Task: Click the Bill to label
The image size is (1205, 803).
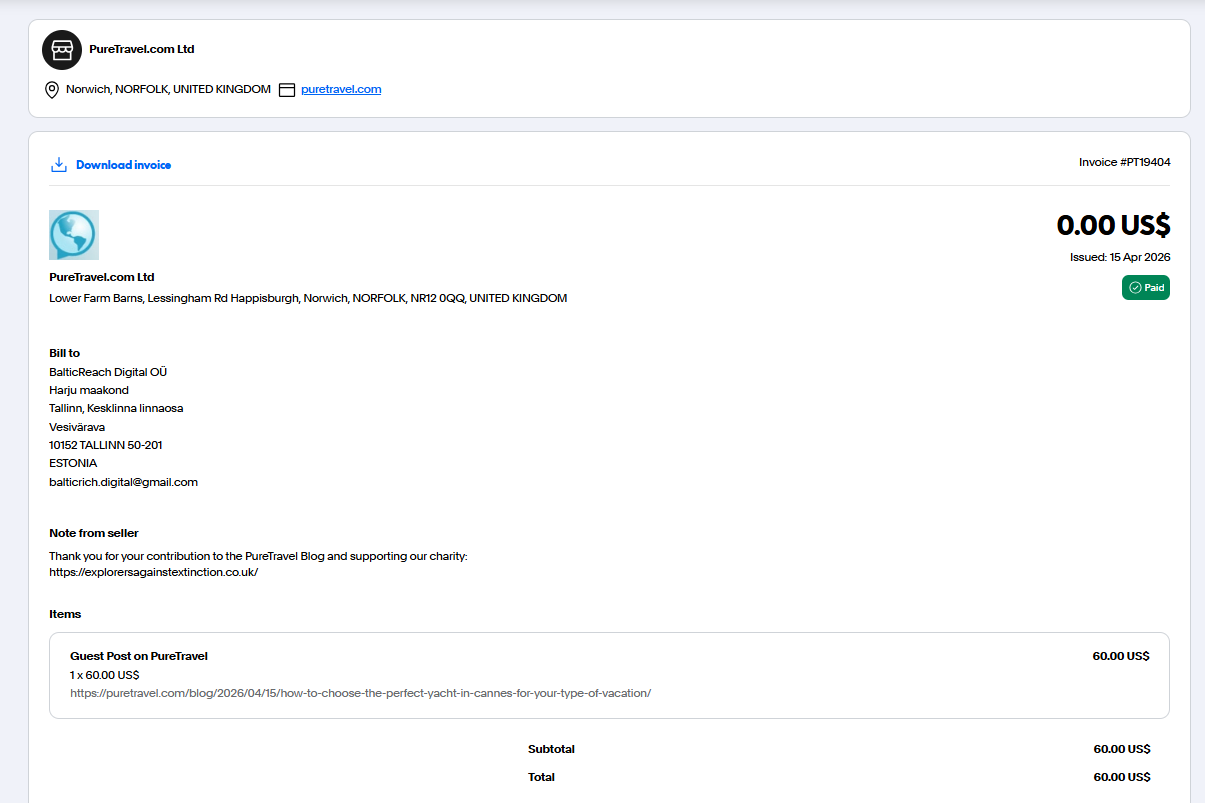Action: coord(65,353)
